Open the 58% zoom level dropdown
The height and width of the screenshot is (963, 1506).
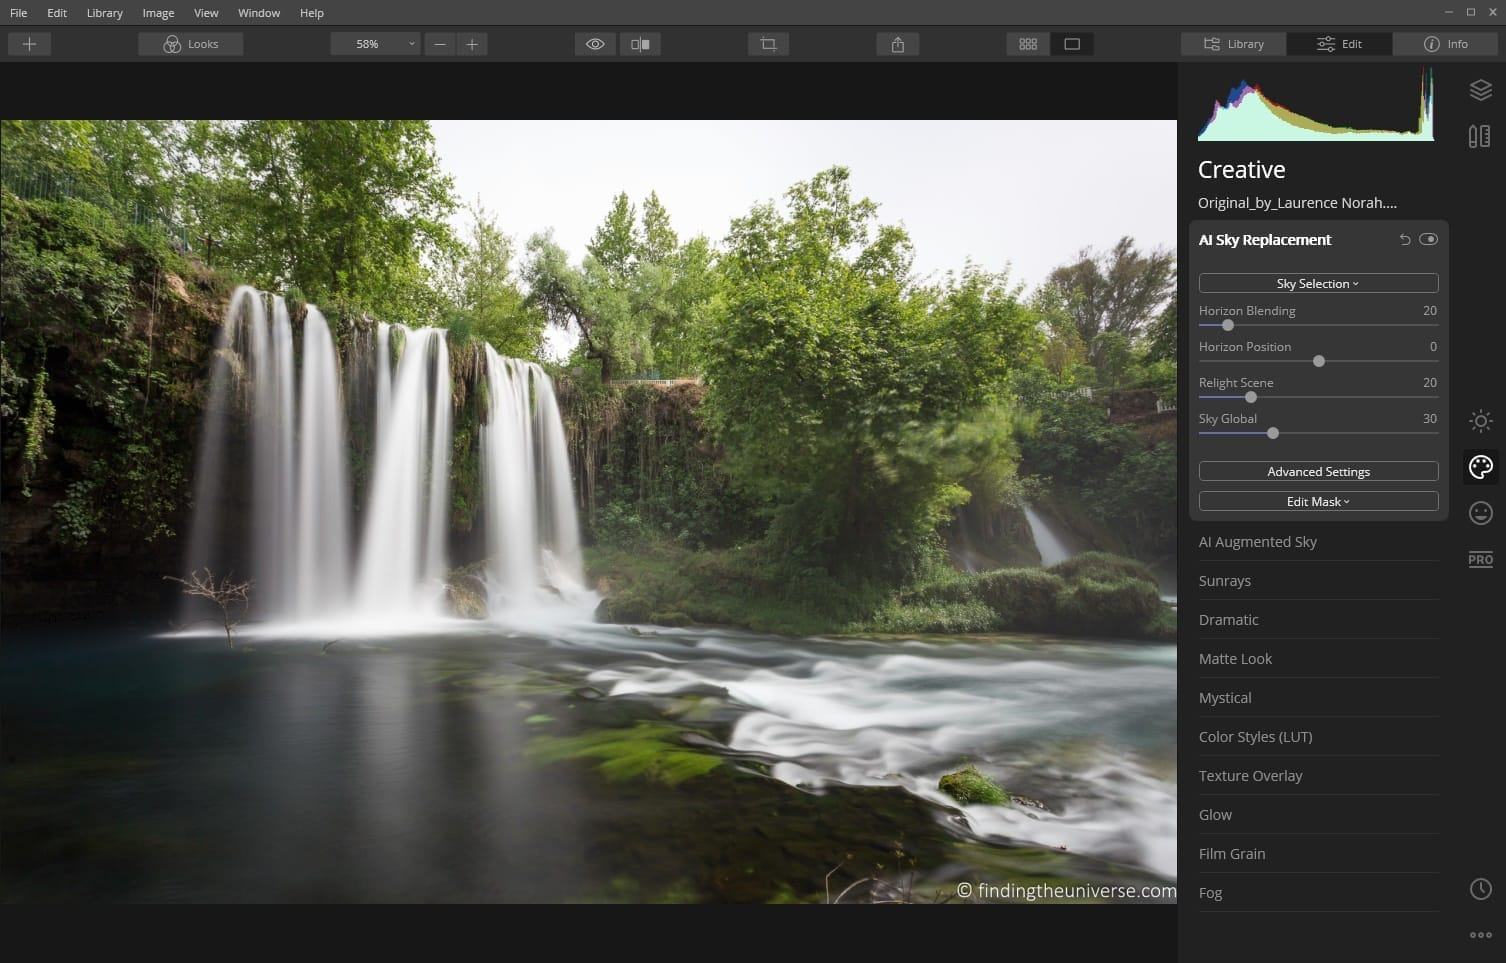click(375, 44)
